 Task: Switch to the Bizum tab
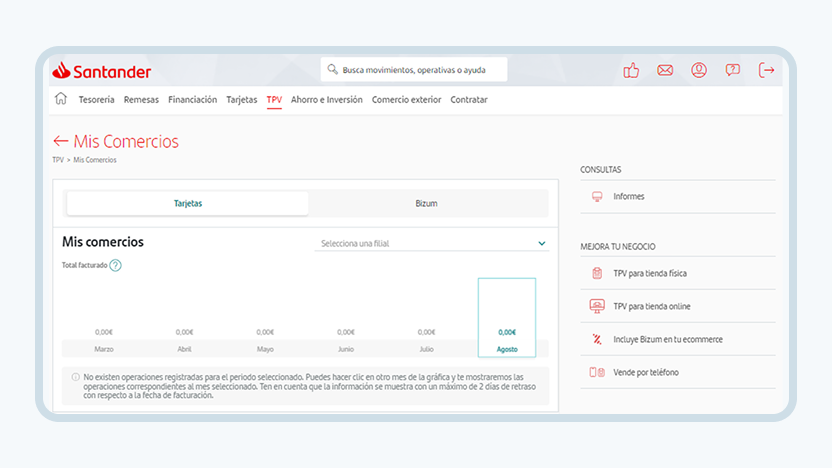click(427, 204)
